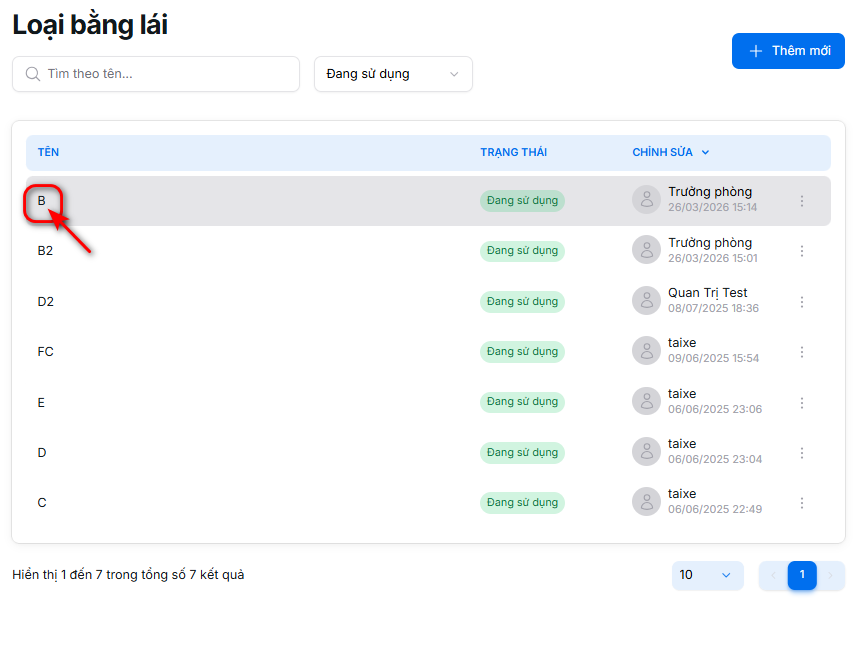Select the license type named FC
This screenshot has width=868, height=649.
point(46,352)
